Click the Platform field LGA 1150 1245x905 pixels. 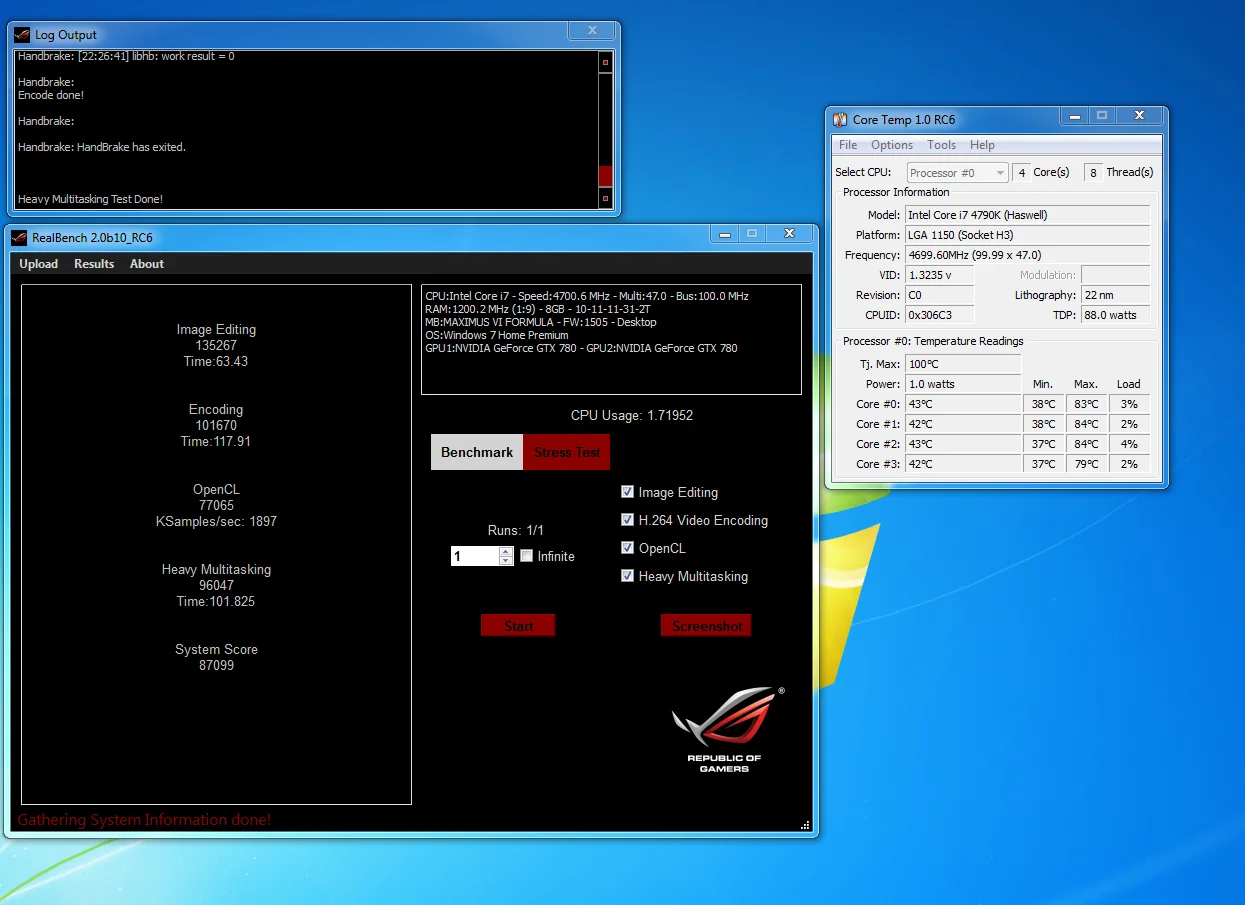point(1027,235)
